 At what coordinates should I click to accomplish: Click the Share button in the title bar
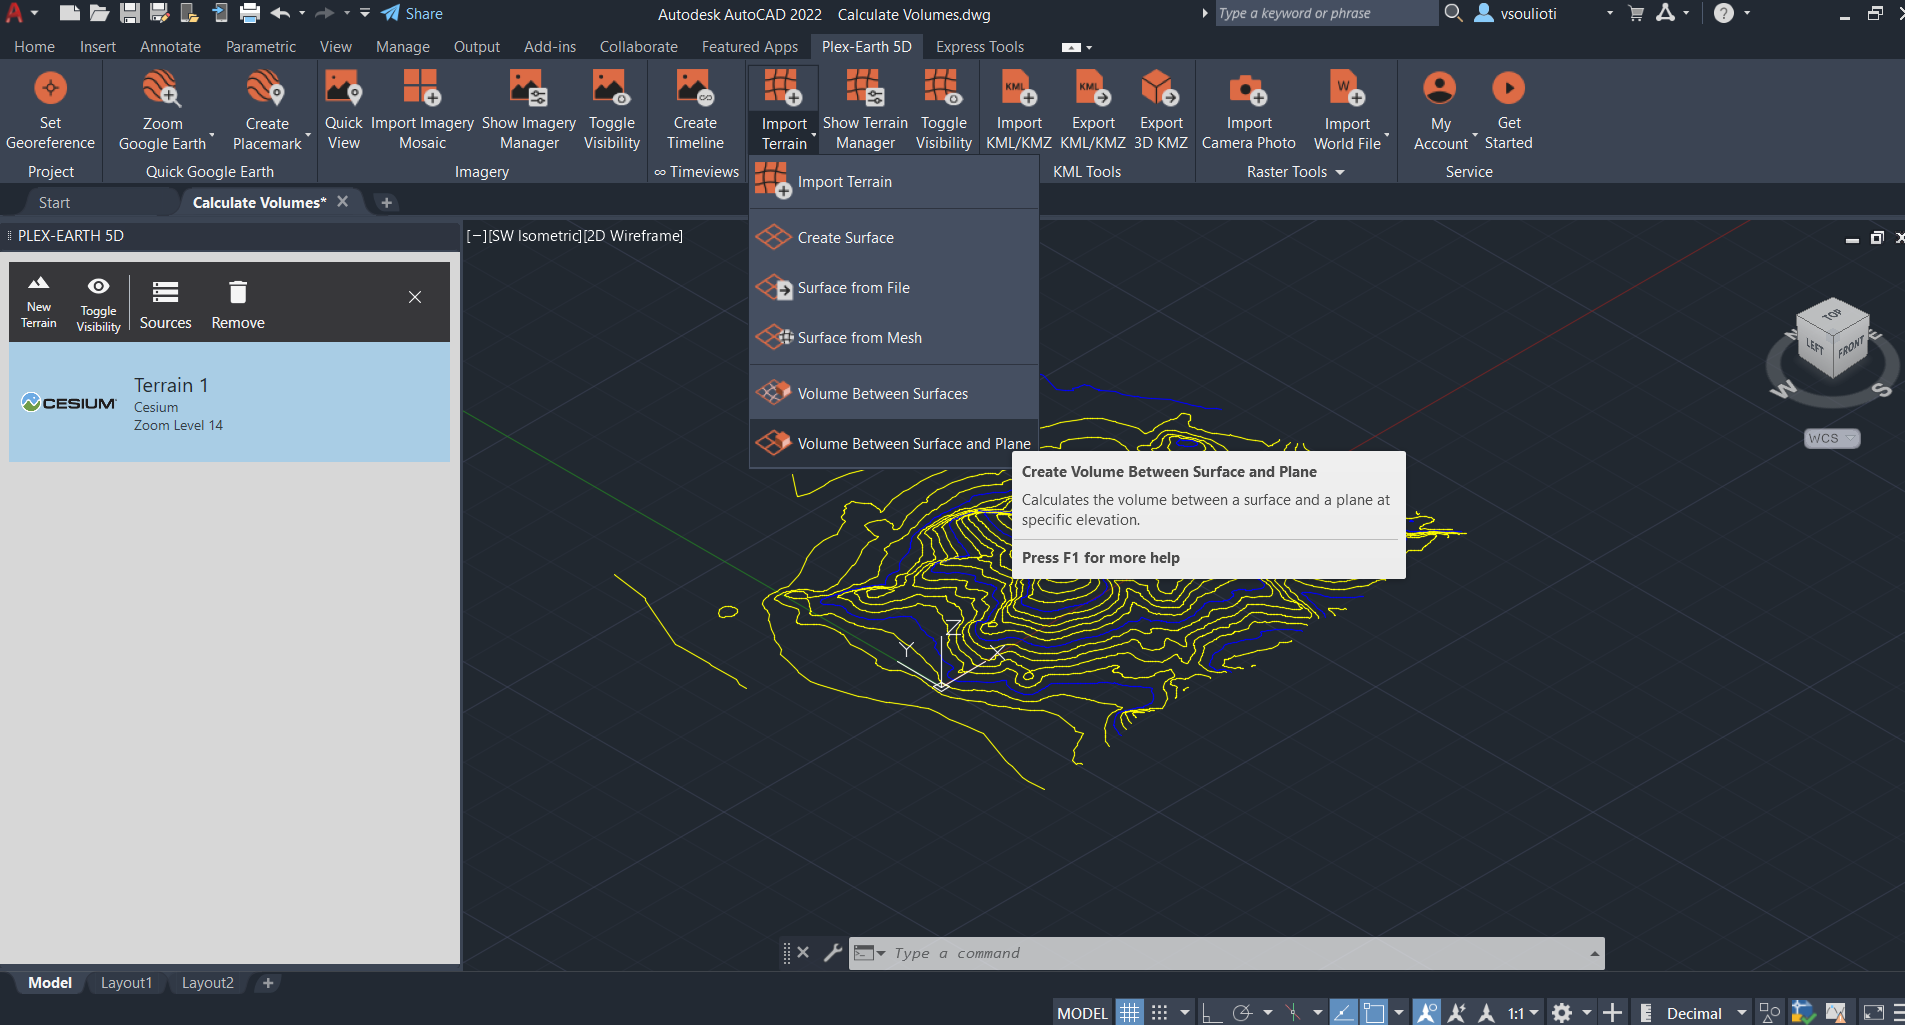click(412, 13)
